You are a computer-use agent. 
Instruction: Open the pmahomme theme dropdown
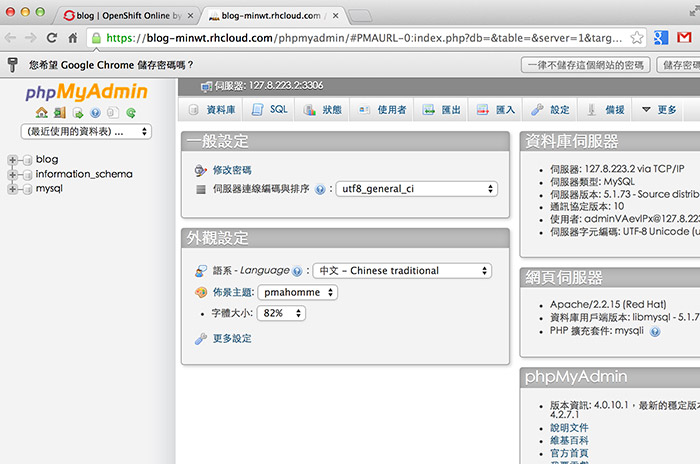click(x=298, y=293)
